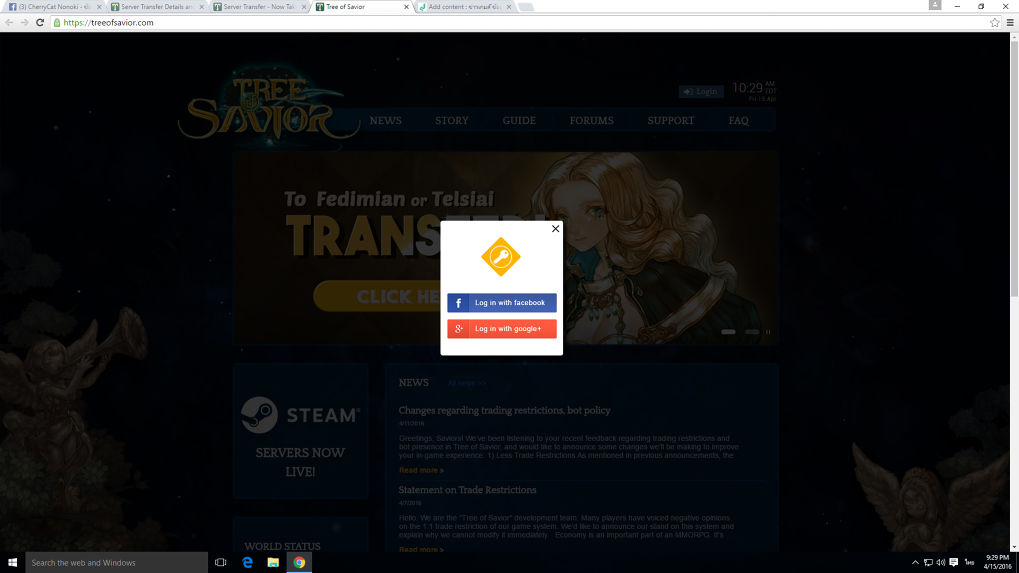Switch to the CherryCat Nonoki Facebook tab
1019x573 pixels.
tap(52, 7)
